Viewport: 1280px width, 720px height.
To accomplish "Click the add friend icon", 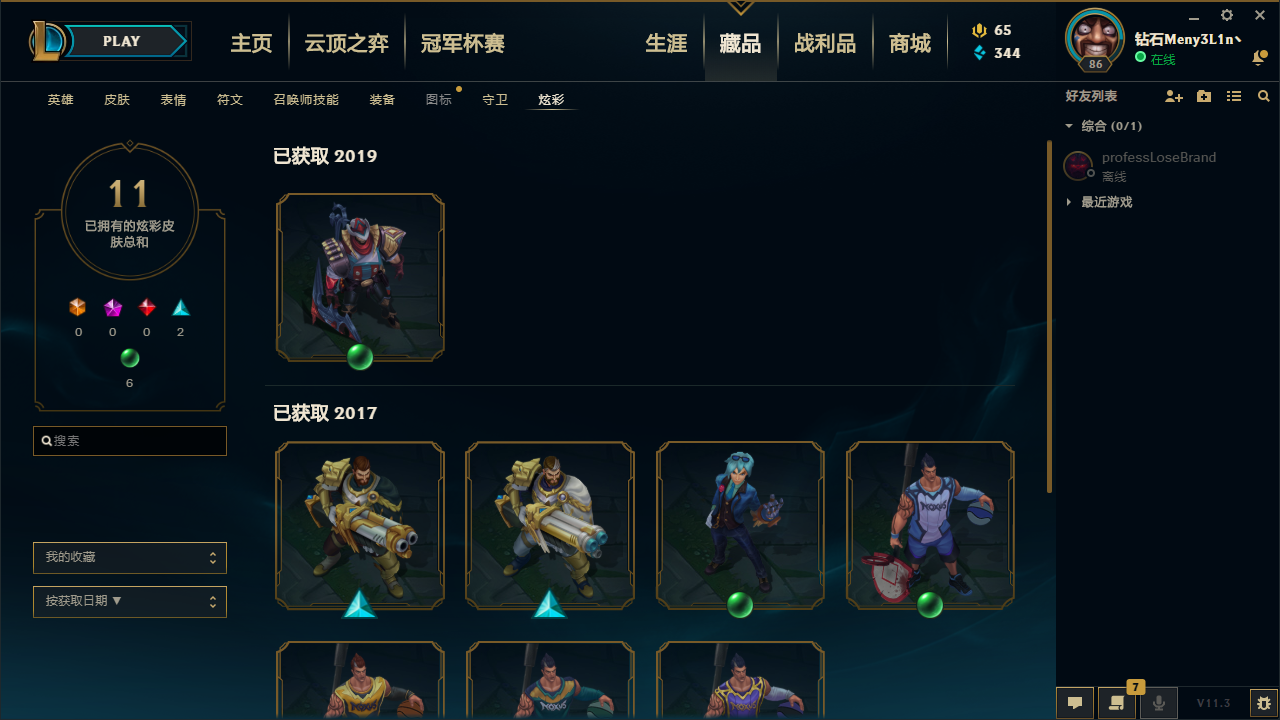I will pos(1174,96).
